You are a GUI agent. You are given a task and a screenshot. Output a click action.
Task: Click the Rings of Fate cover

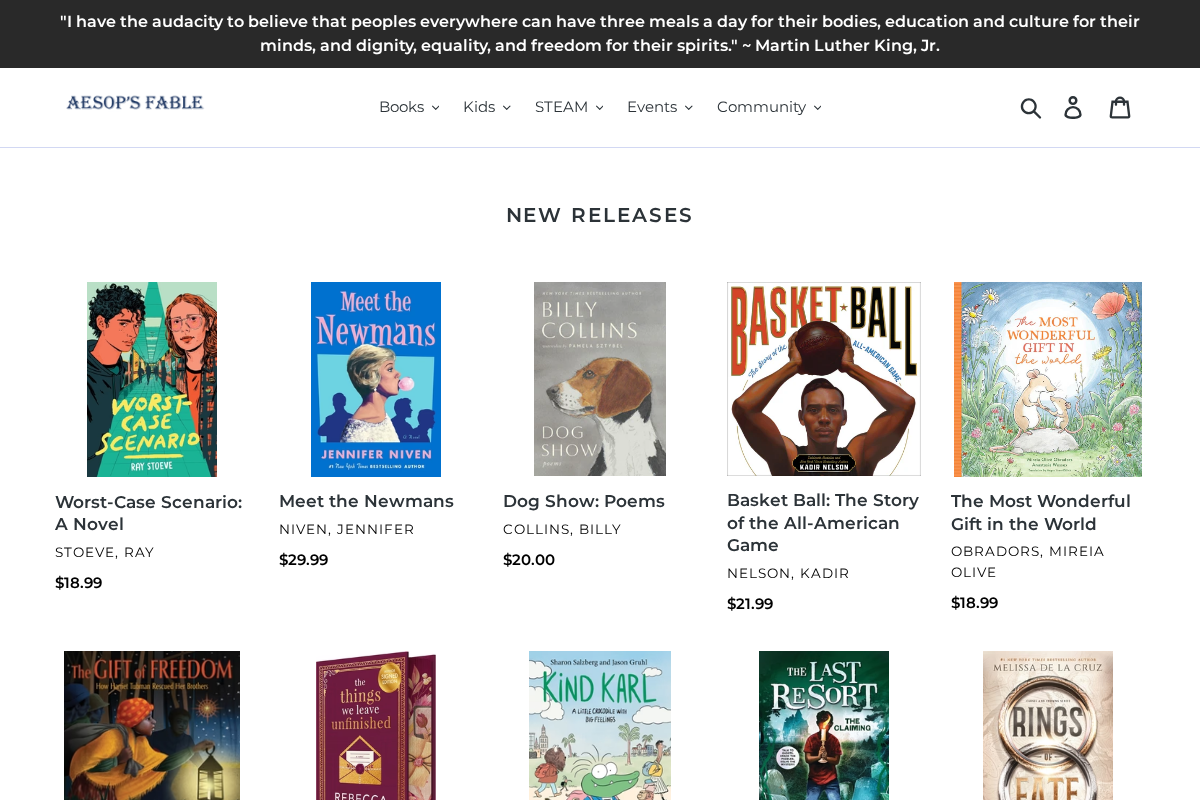(x=1047, y=725)
